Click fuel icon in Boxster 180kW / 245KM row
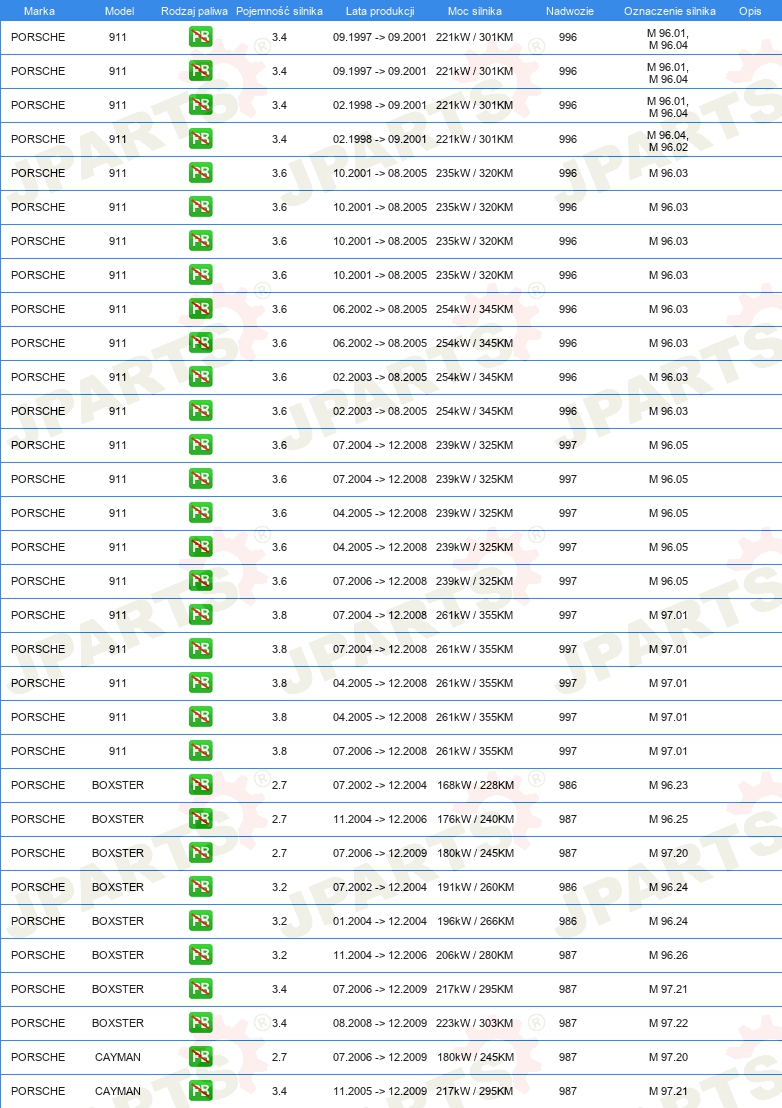This screenshot has width=782, height=1108. (201, 853)
